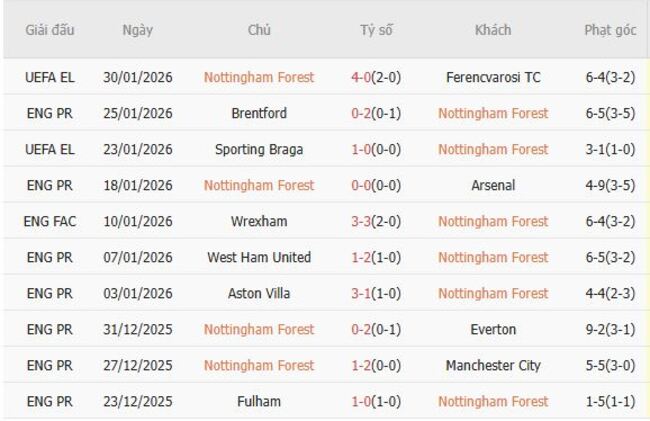This screenshot has width=650, height=421.
Task: Open the Ferencvarosi TC team link
Action: coord(493,77)
